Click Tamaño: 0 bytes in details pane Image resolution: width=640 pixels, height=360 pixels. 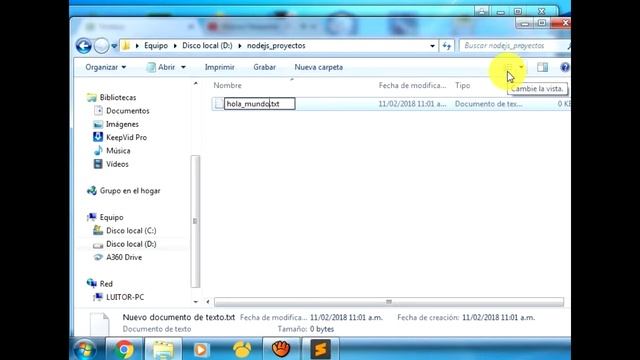pos(306,329)
